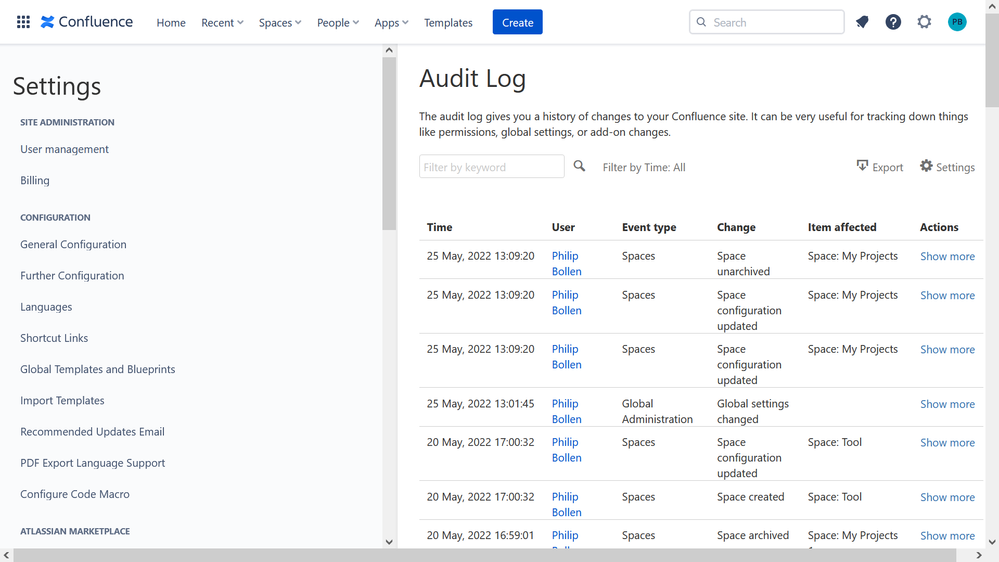Expand the Apps dropdown

point(391,22)
